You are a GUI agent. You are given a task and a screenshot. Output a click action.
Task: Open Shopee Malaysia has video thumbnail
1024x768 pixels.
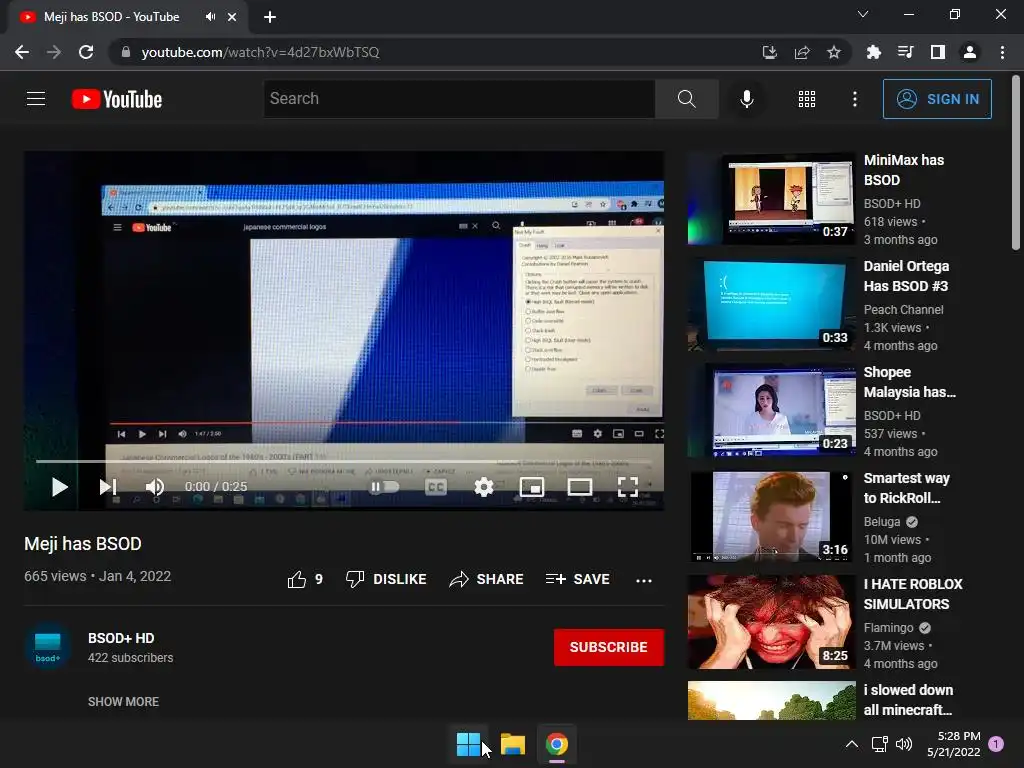tap(771, 411)
